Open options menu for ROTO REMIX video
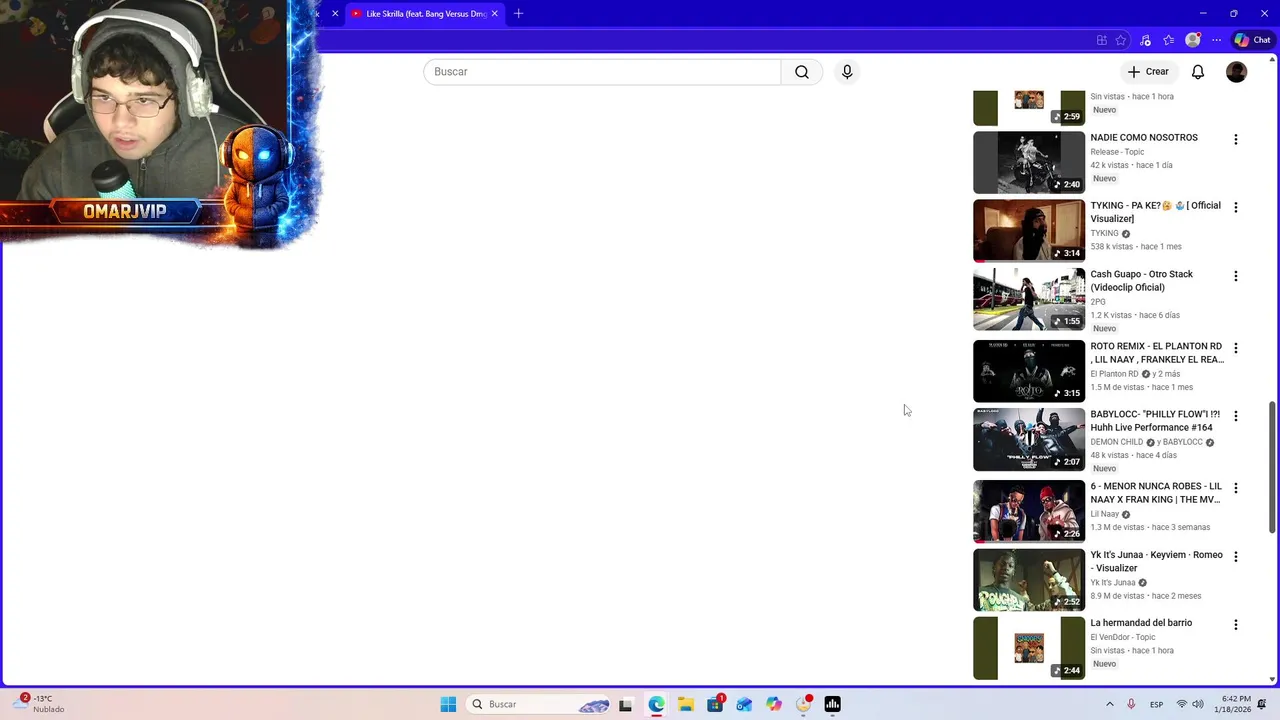 click(x=1236, y=348)
